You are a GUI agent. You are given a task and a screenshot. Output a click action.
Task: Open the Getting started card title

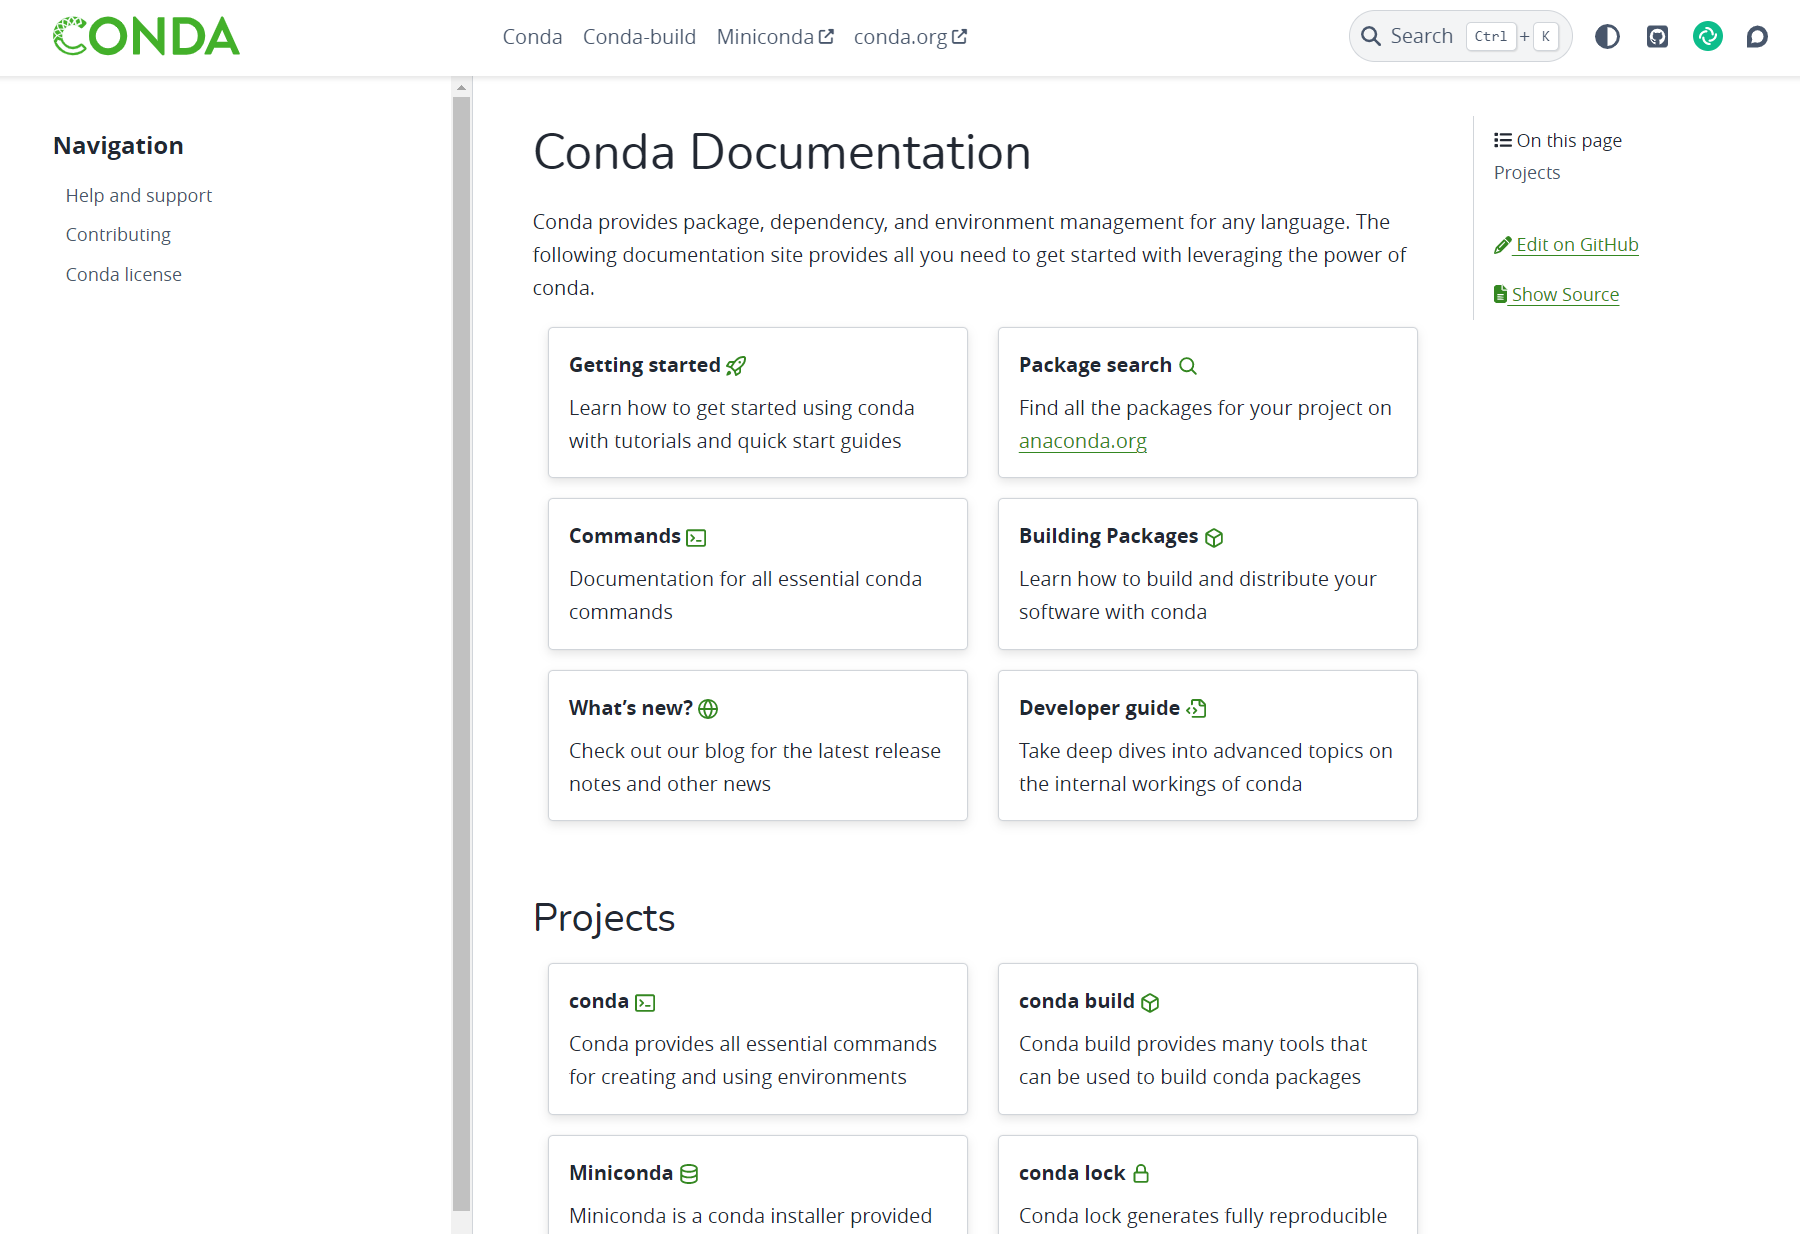coord(645,365)
